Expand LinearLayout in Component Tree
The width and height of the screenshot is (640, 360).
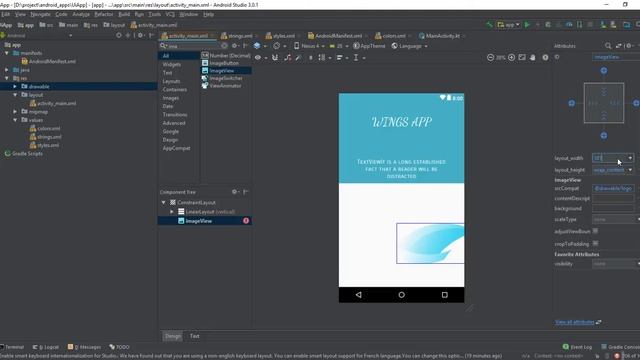(x=172, y=212)
